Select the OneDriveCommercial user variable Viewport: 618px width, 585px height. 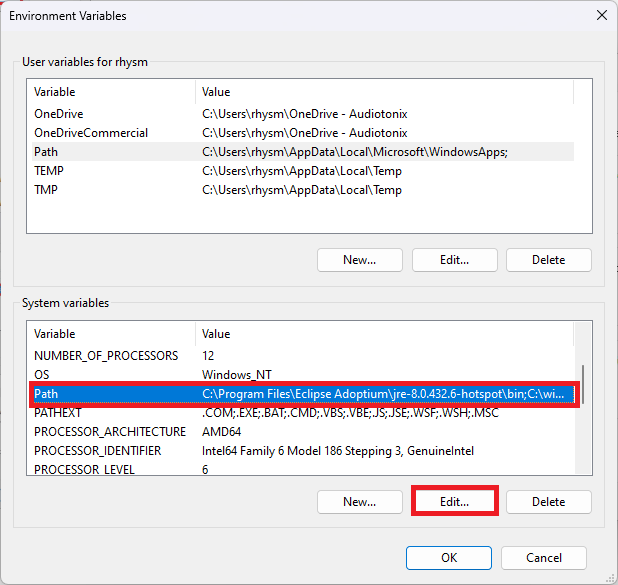(x=303, y=133)
